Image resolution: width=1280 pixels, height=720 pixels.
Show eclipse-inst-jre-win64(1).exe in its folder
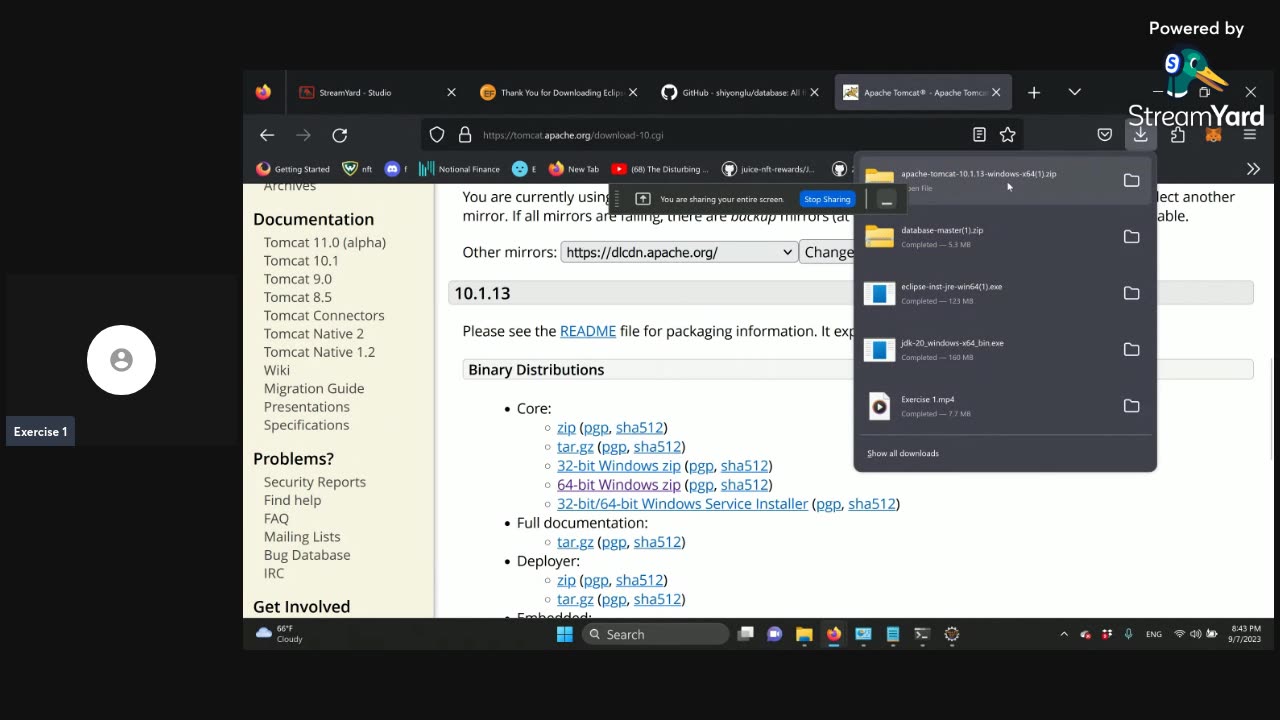[1131, 293]
